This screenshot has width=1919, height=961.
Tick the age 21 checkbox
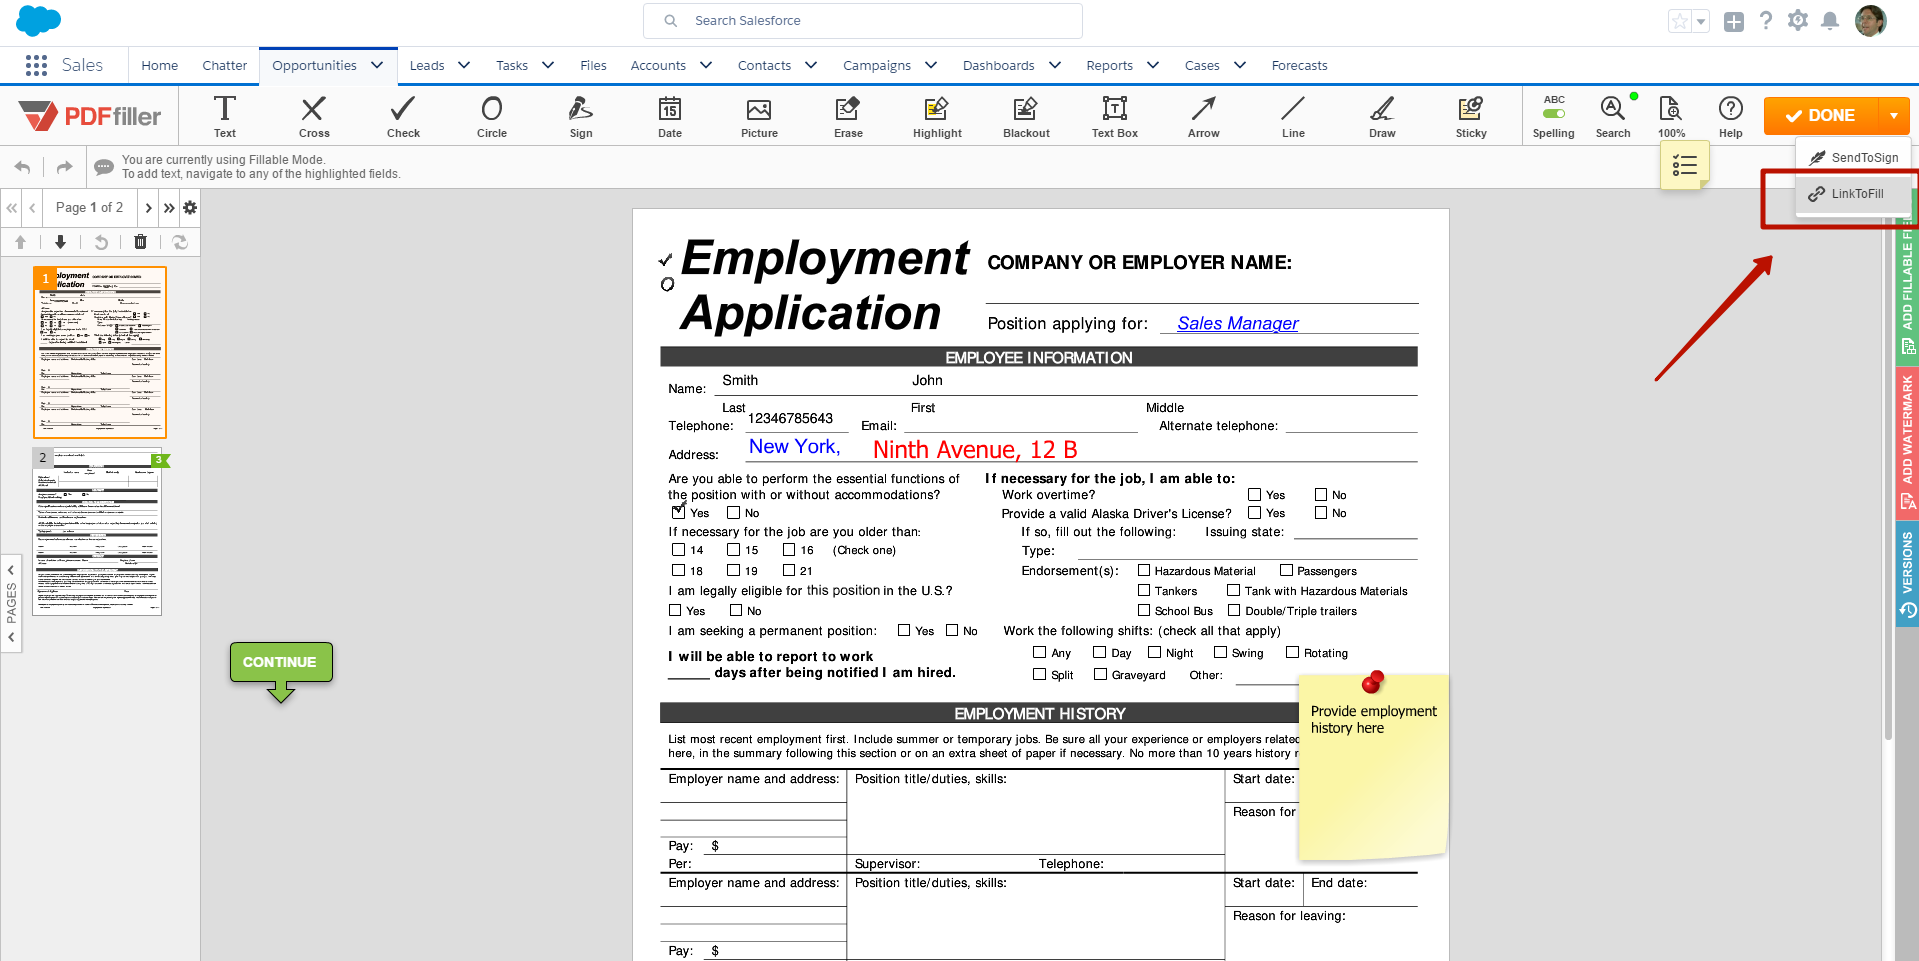[788, 570]
